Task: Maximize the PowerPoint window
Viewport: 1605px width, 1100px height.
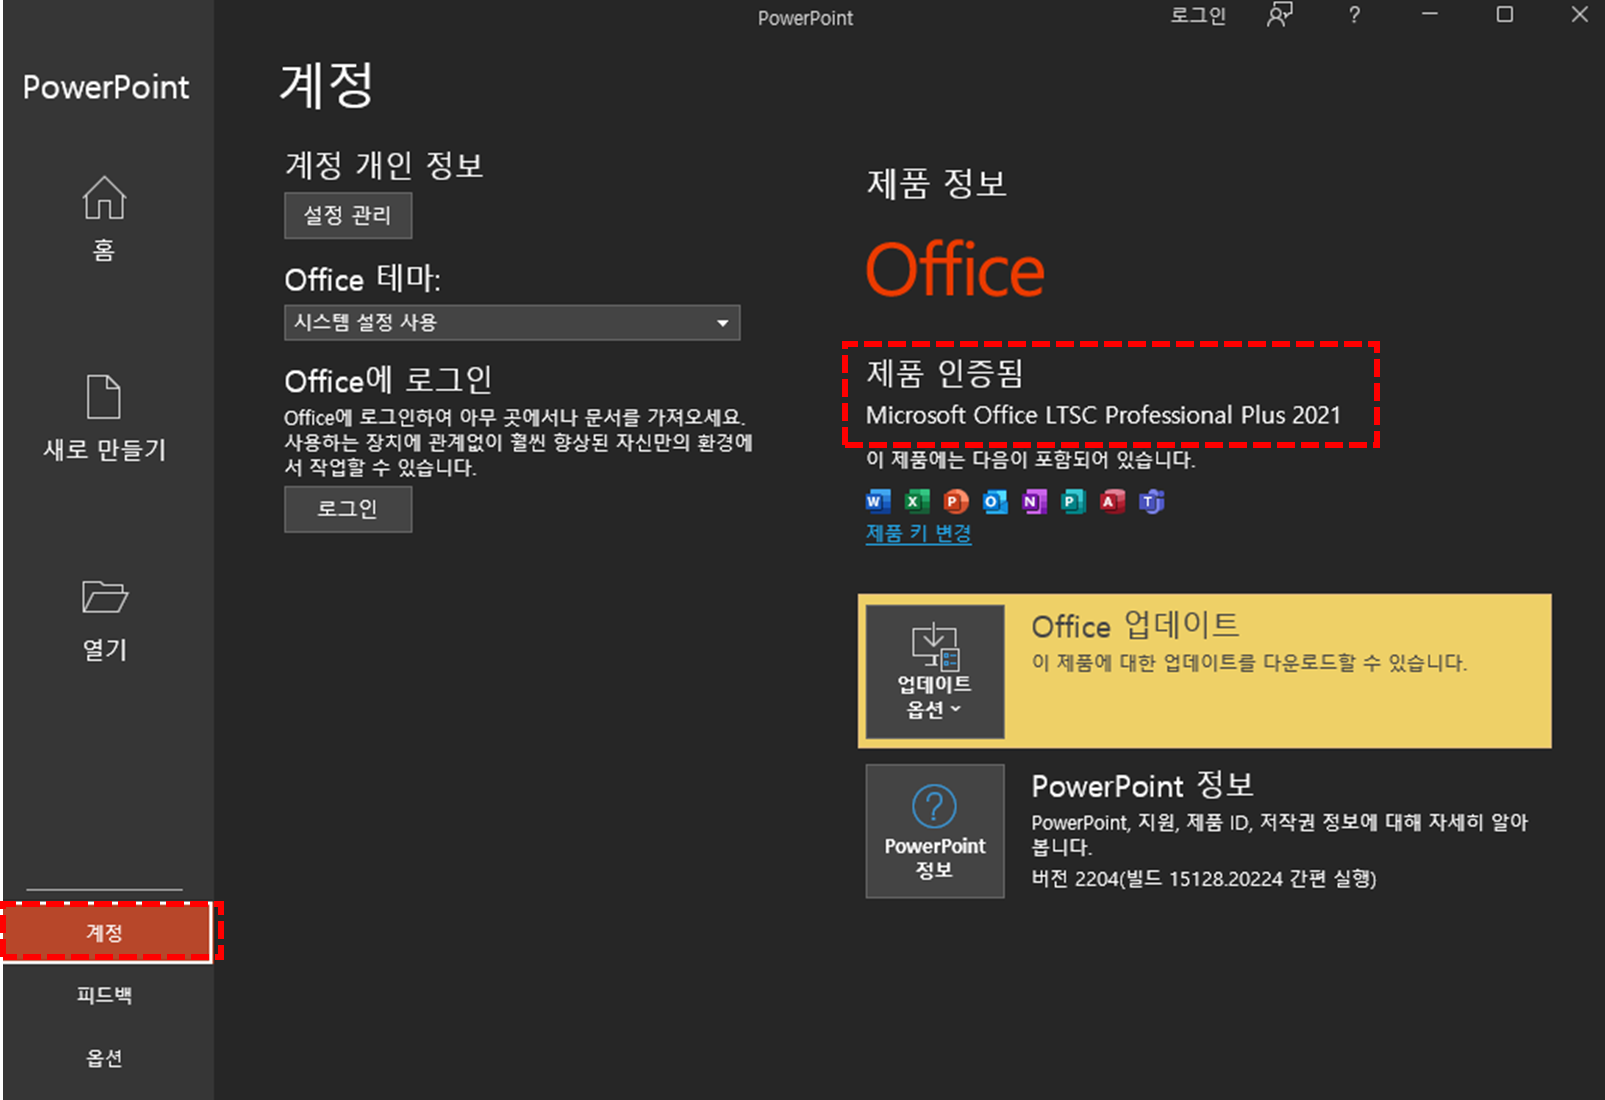Action: pos(1504,15)
